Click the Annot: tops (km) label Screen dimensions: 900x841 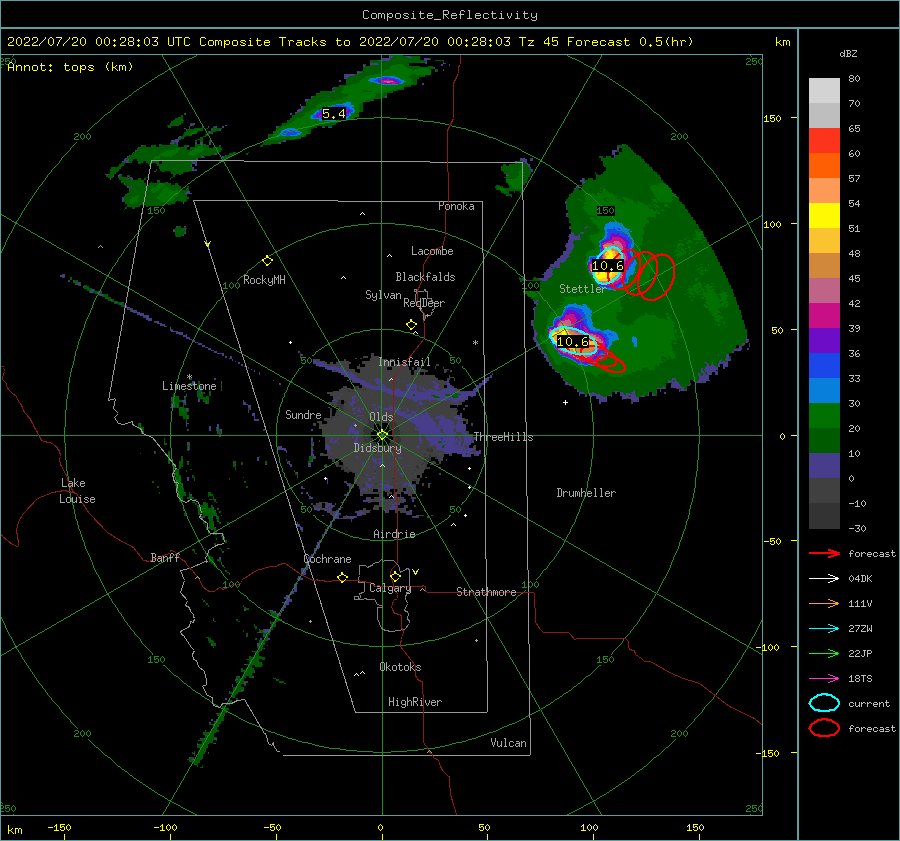70,67
